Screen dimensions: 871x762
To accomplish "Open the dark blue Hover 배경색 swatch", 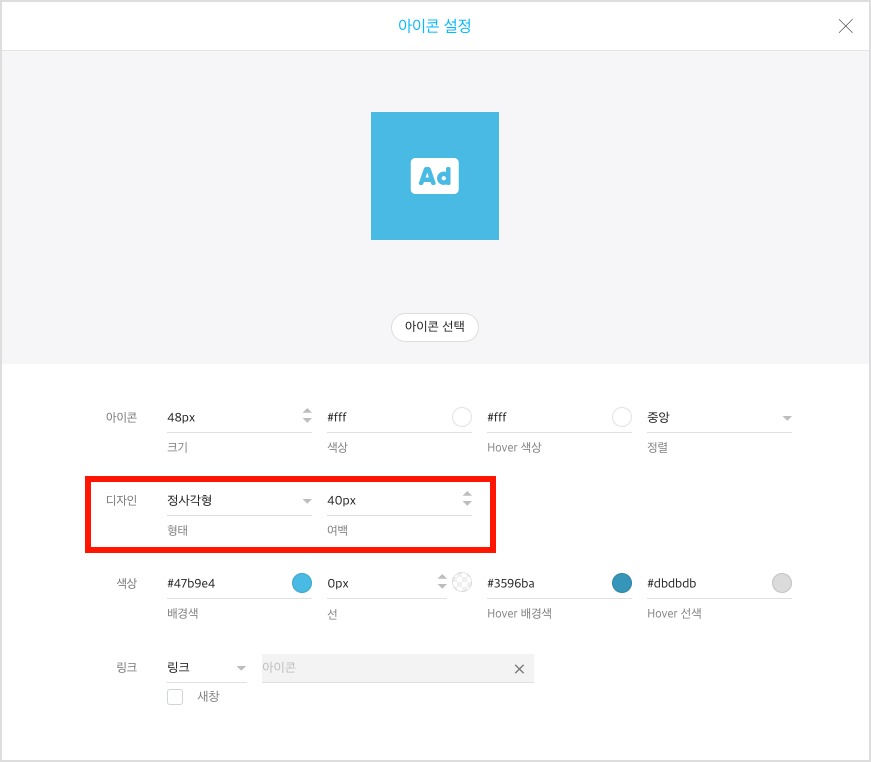I will (x=622, y=583).
